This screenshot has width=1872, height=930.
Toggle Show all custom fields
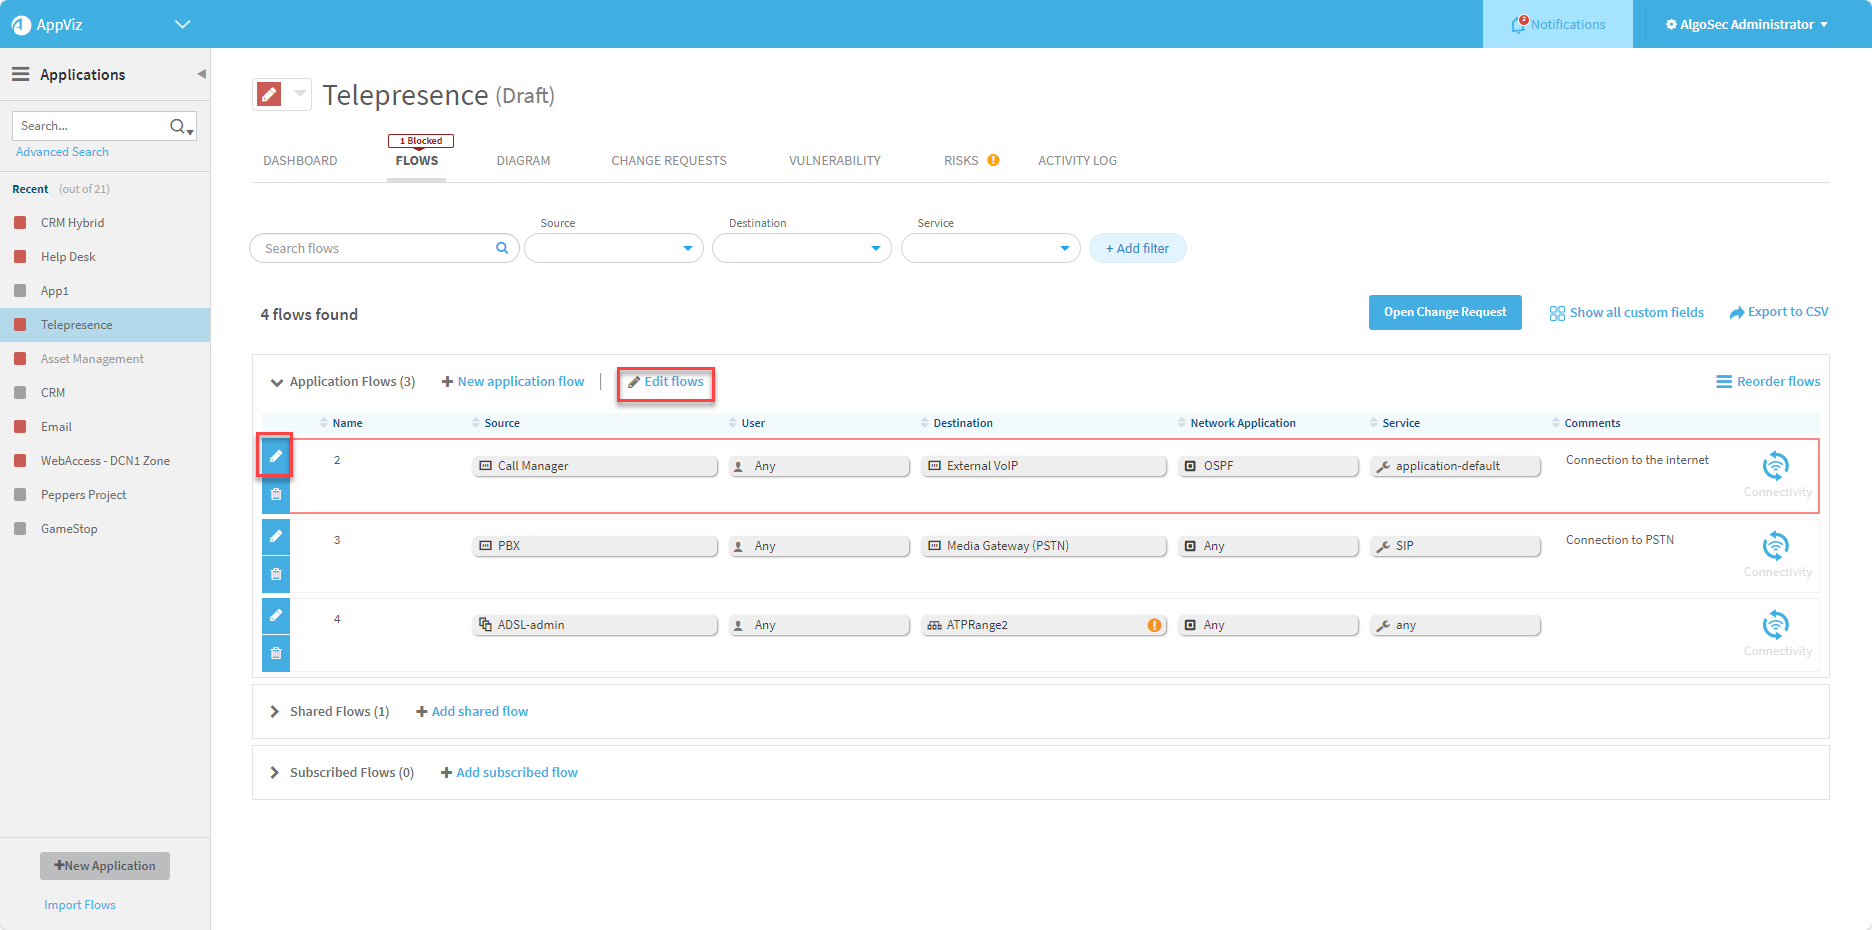pyautogui.click(x=1626, y=313)
